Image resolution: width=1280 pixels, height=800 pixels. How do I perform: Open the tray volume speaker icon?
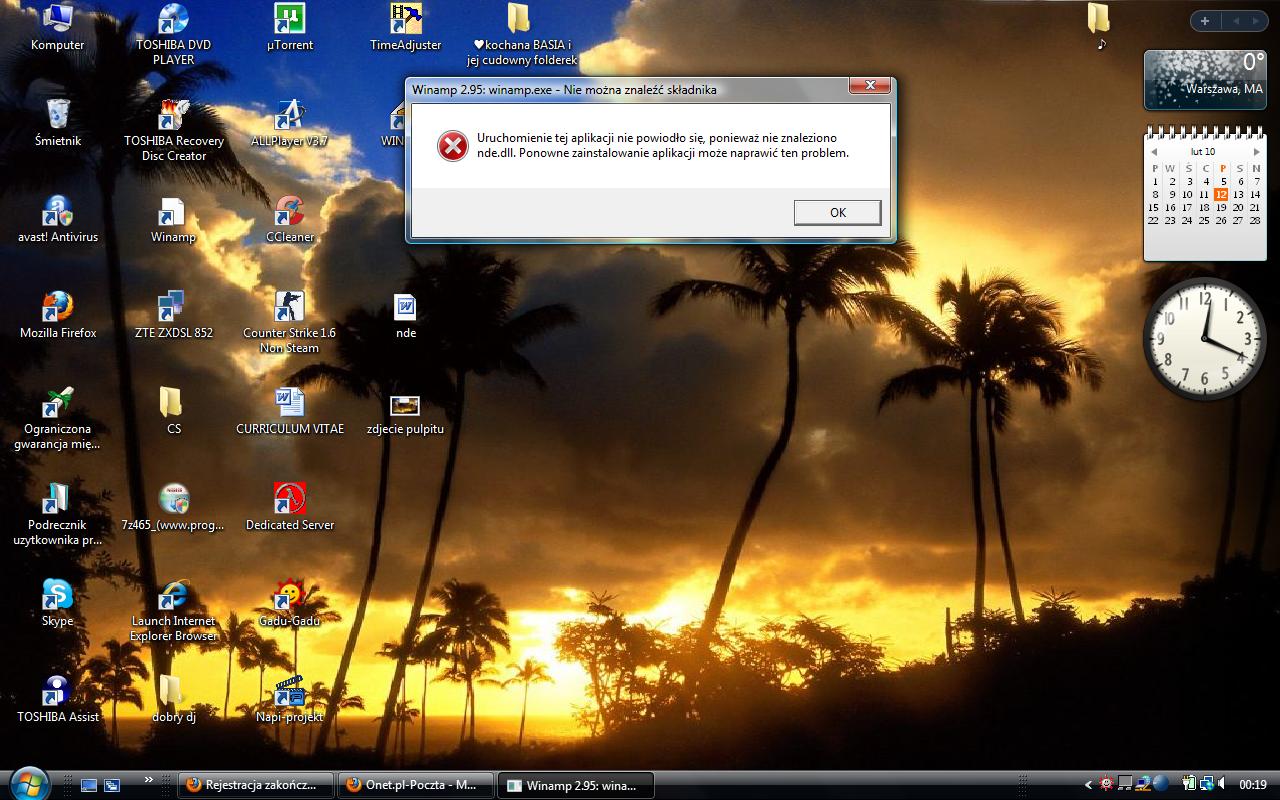point(1223,784)
